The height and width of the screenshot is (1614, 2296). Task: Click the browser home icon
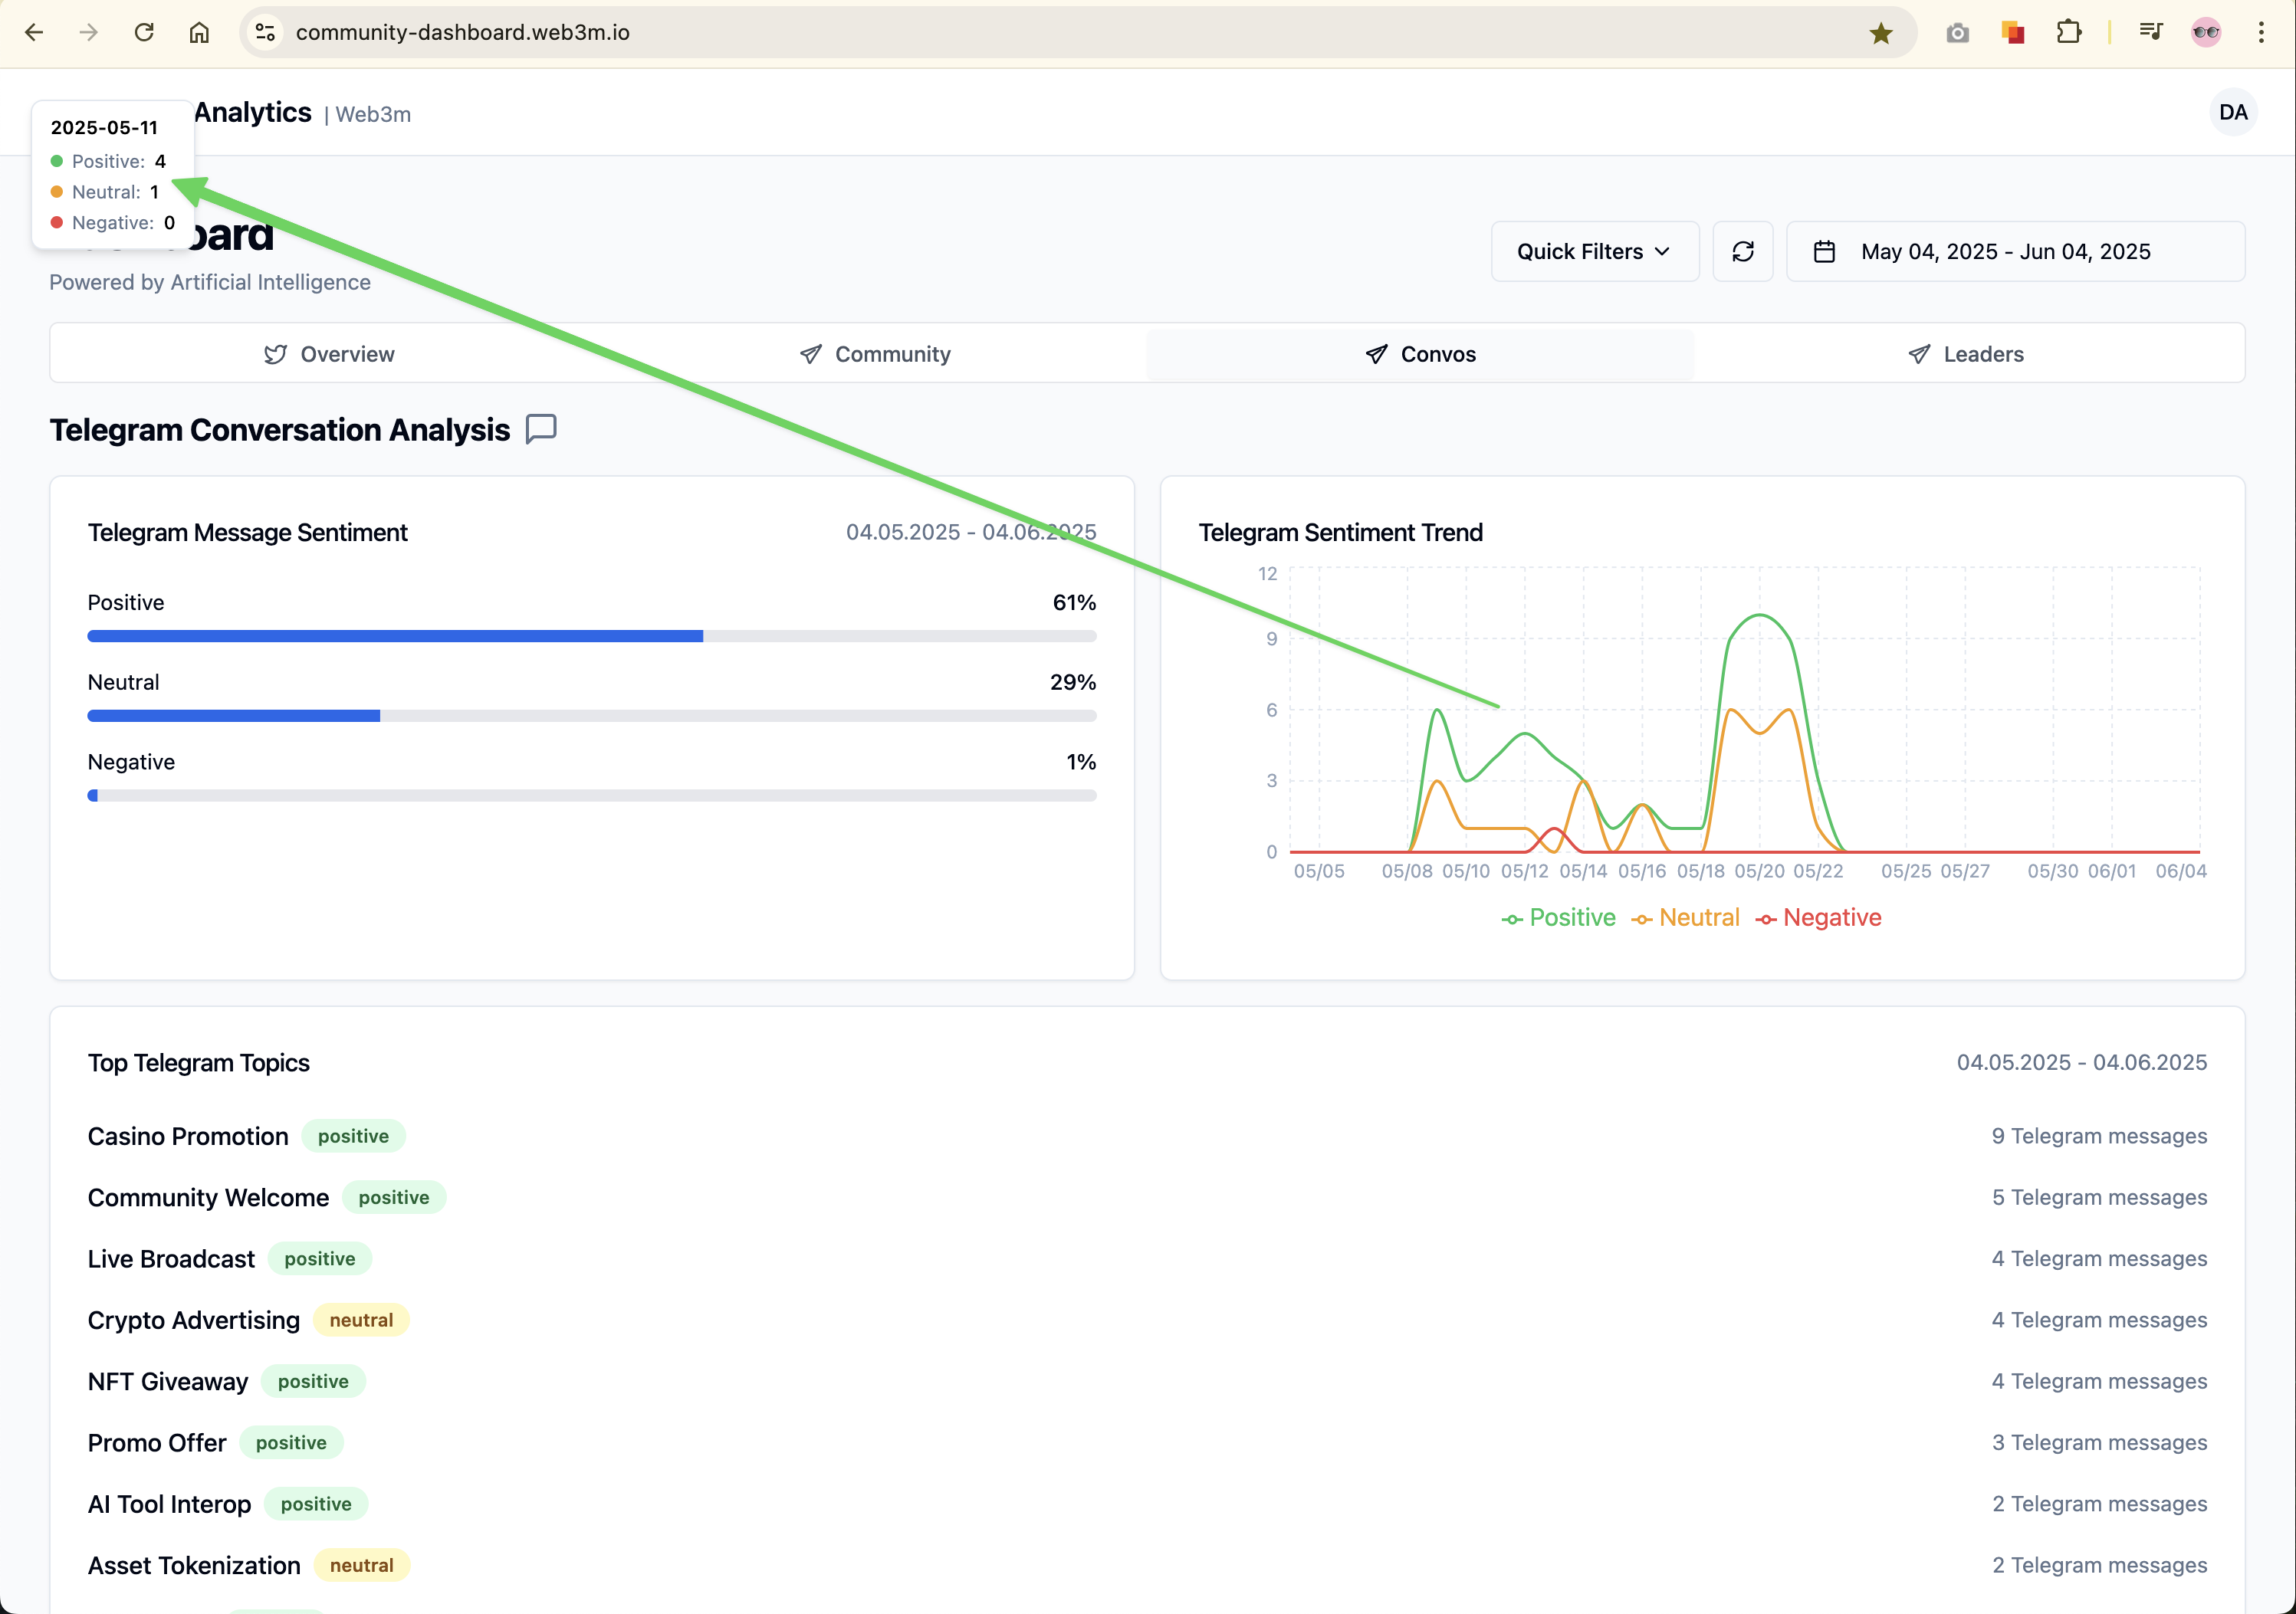click(199, 33)
